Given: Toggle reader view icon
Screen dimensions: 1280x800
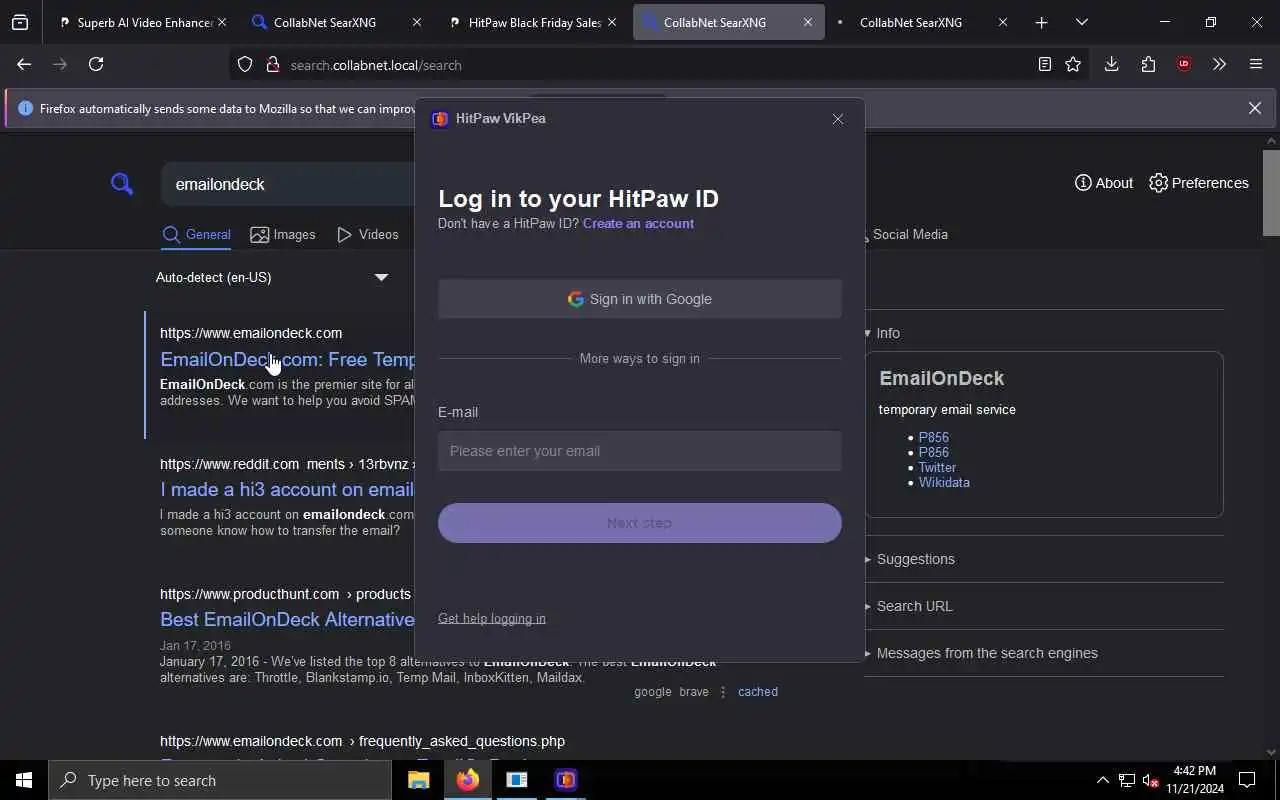Looking at the screenshot, I should (x=1044, y=64).
